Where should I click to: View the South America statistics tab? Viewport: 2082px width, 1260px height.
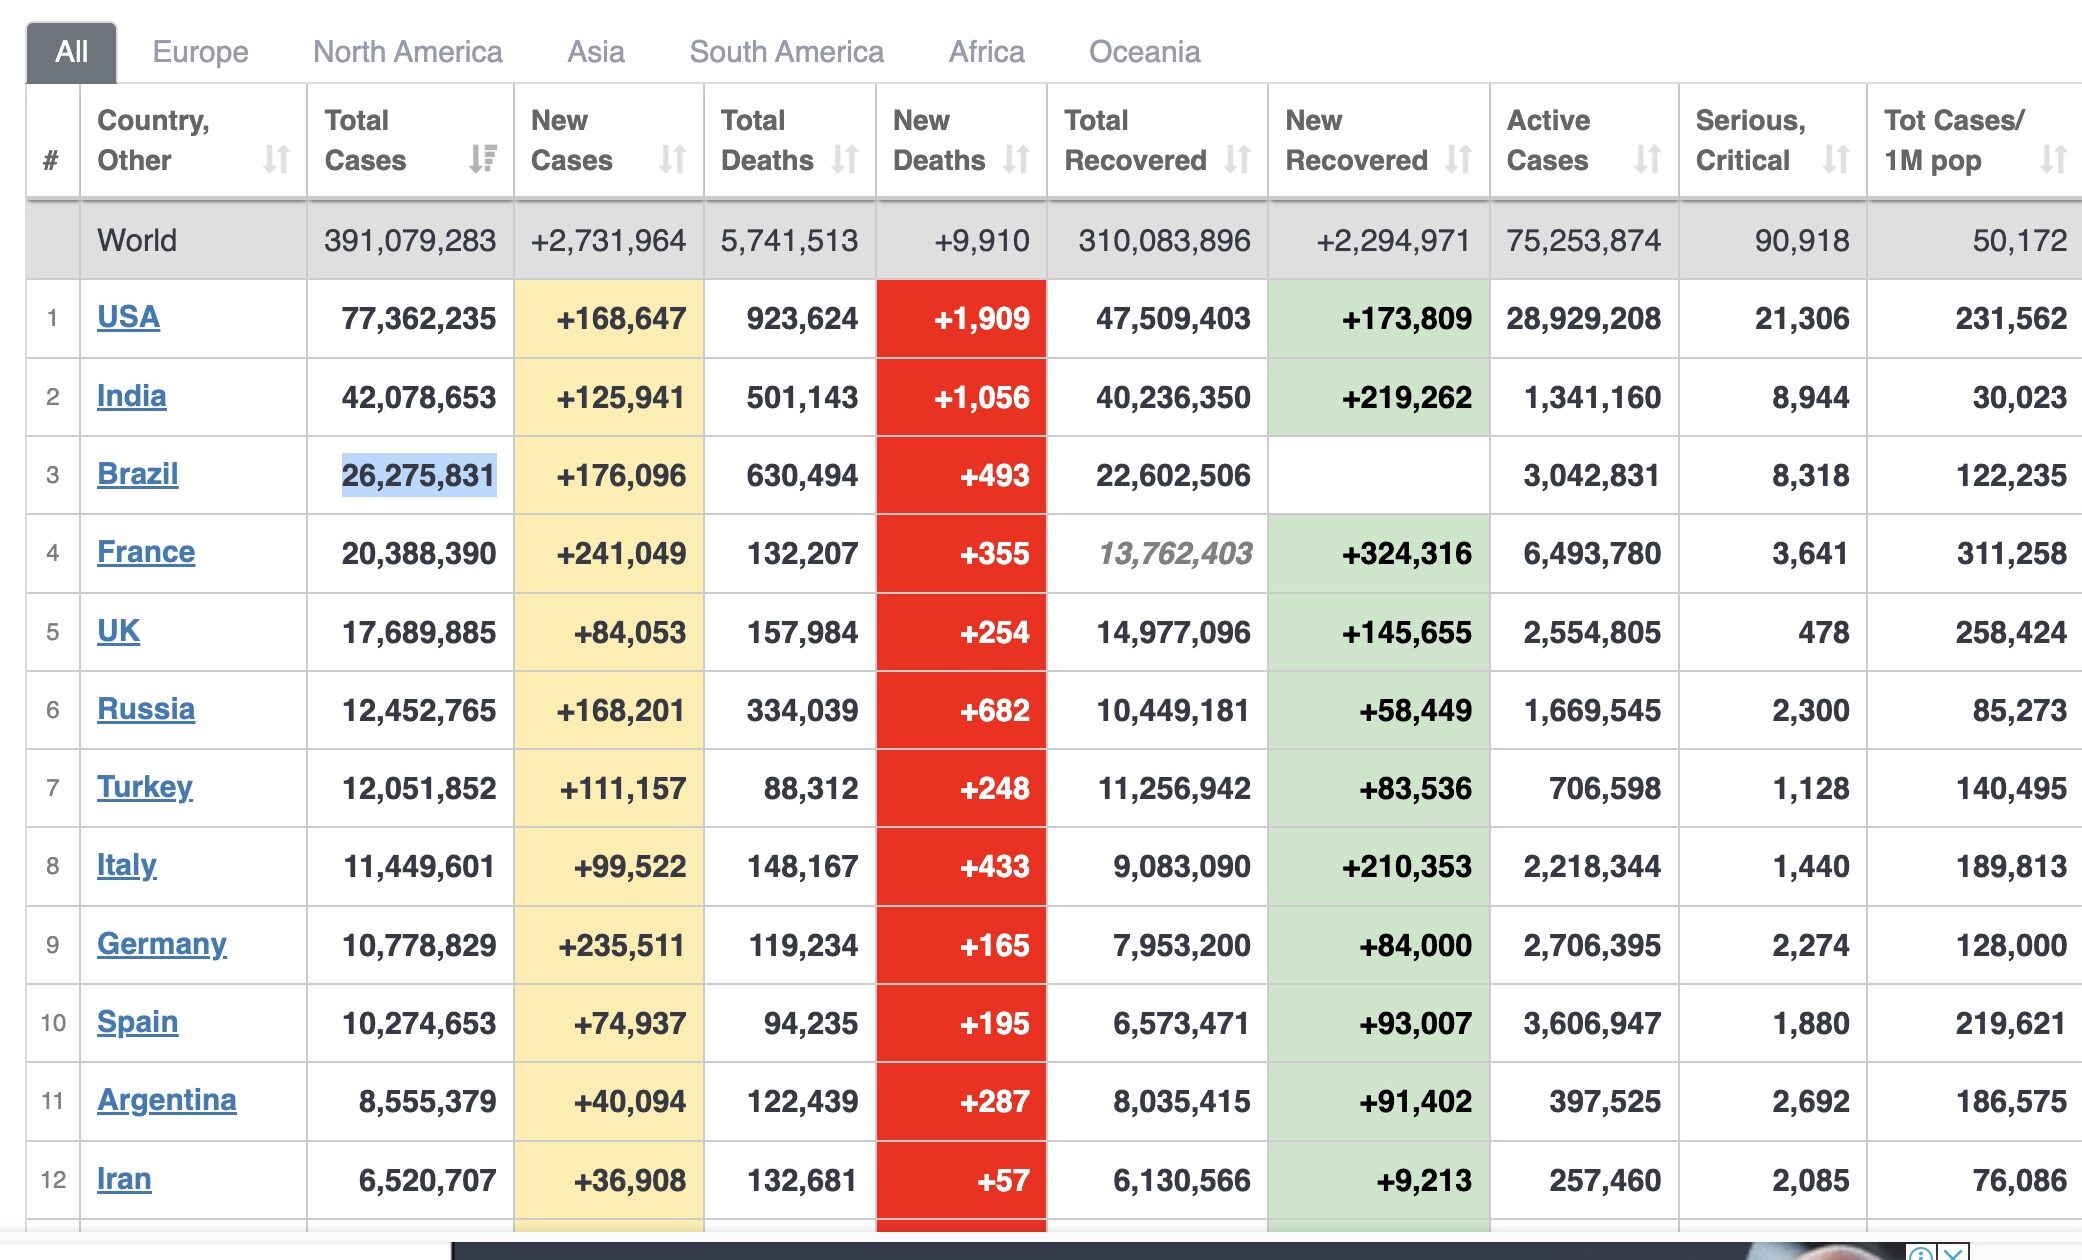click(x=785, y=51)
